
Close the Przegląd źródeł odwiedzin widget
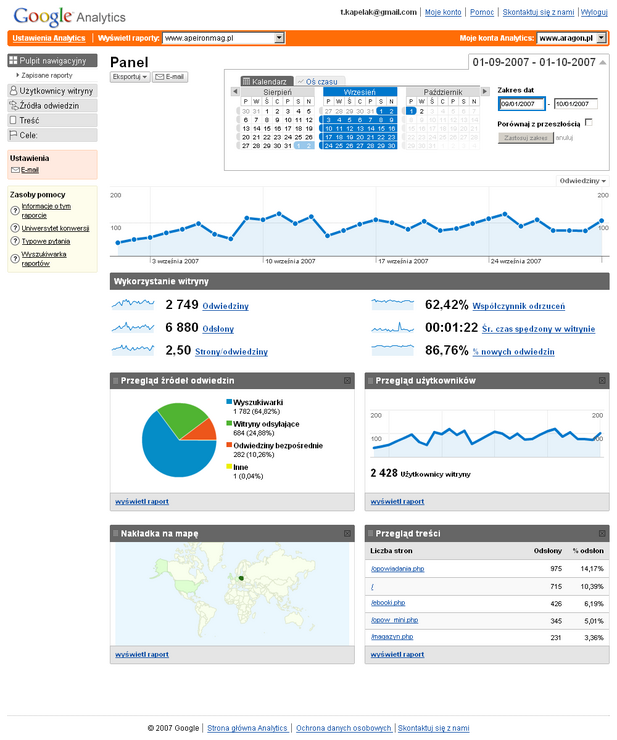point(347,381)
